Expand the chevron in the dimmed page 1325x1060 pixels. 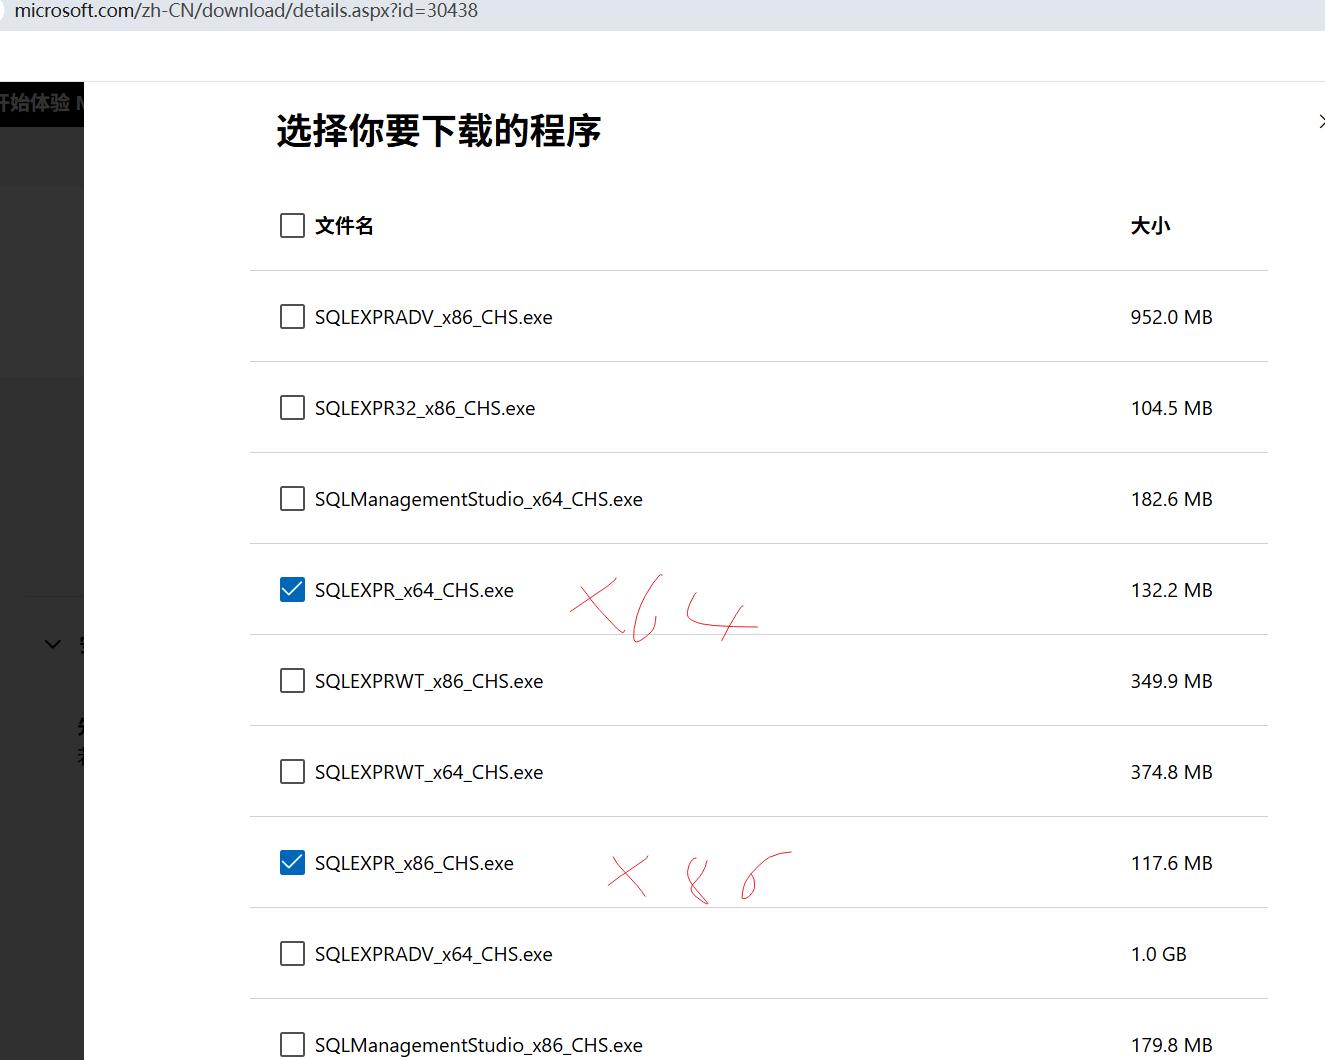(53, 644)
